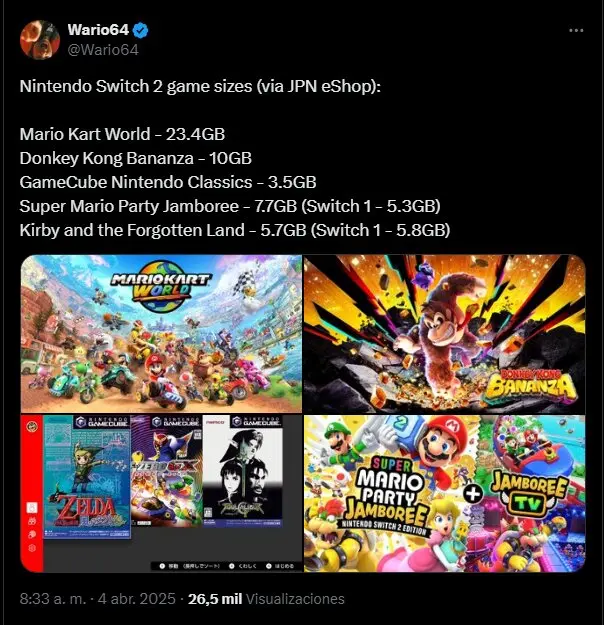
Task: Open the Super Mario Party Jamboree image
Action: (445, 493)
